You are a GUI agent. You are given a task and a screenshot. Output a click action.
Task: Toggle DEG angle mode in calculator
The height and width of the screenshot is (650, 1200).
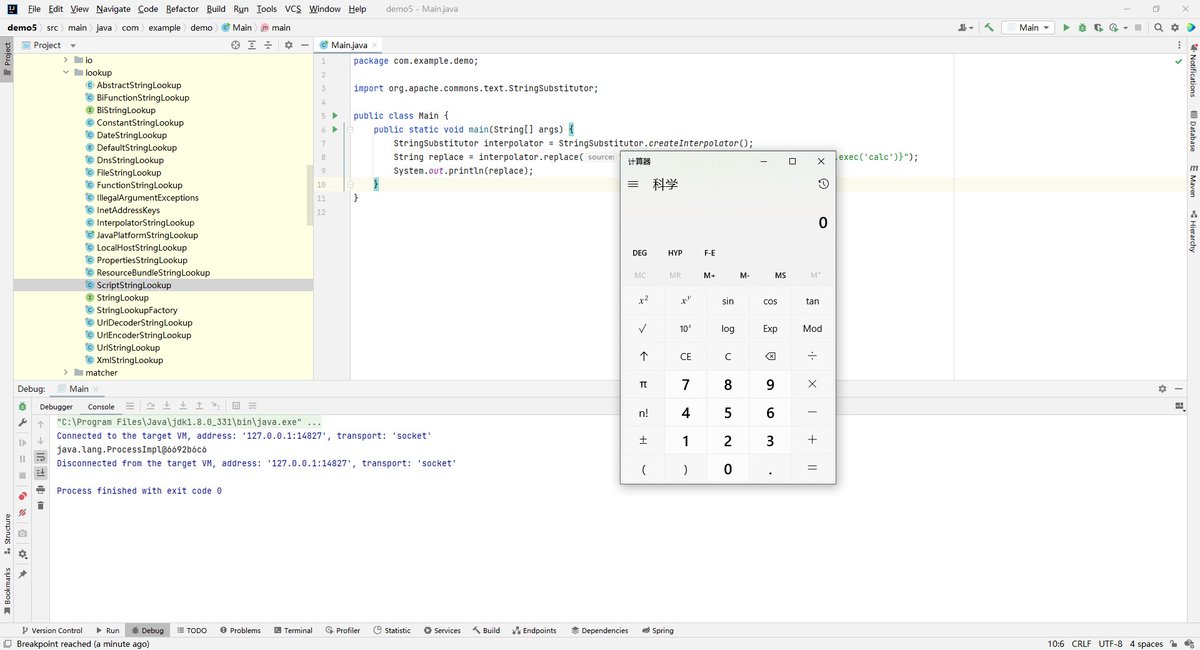639,253
